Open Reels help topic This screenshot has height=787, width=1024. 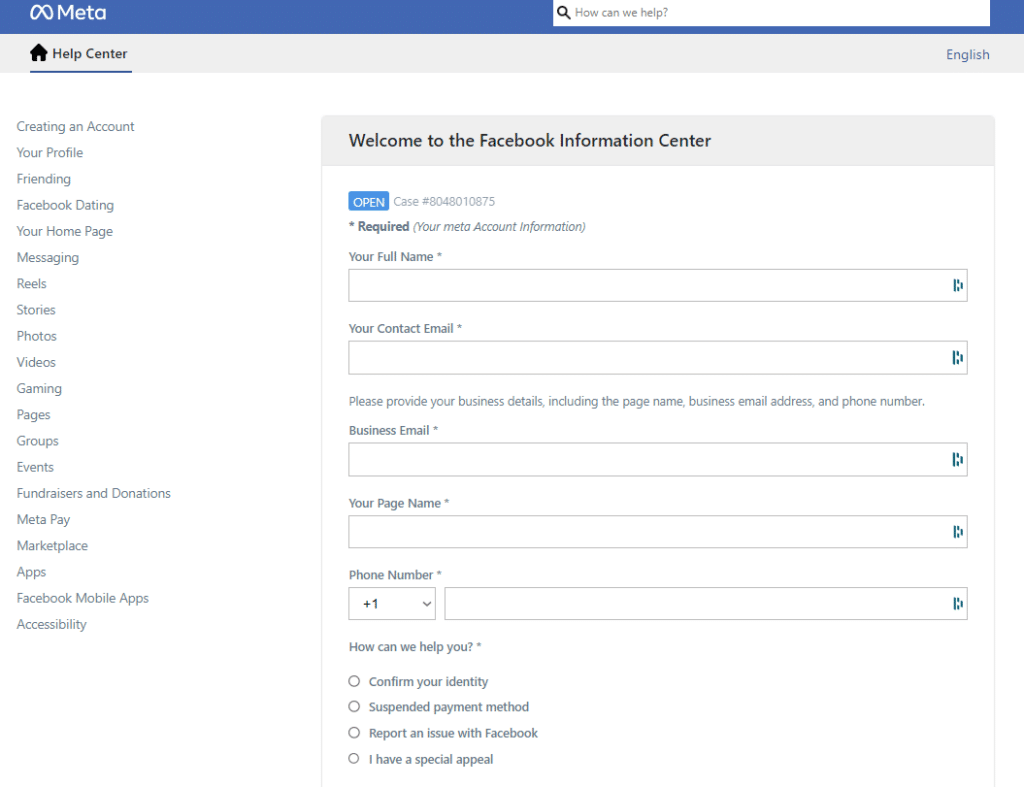click(x=31, y=283)
